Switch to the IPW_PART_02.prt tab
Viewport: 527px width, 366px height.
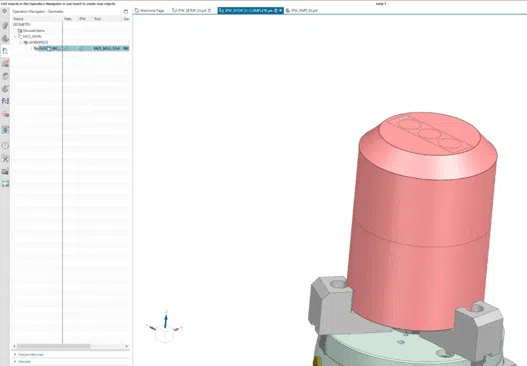coord(301,11)
